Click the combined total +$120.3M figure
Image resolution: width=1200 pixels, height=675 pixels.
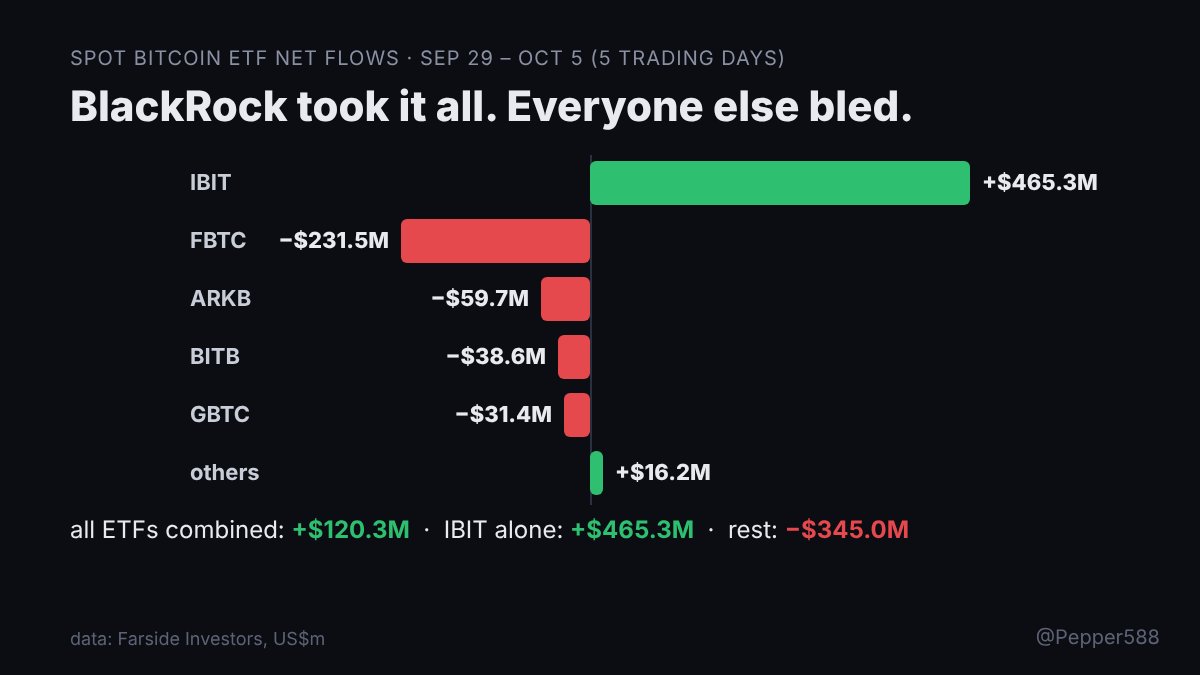(x=351, y=530)
